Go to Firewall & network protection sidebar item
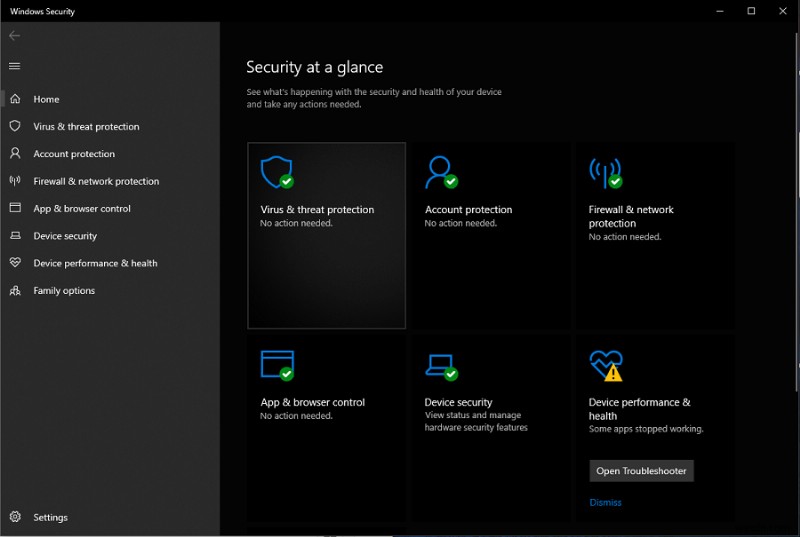 coord(110,181)
